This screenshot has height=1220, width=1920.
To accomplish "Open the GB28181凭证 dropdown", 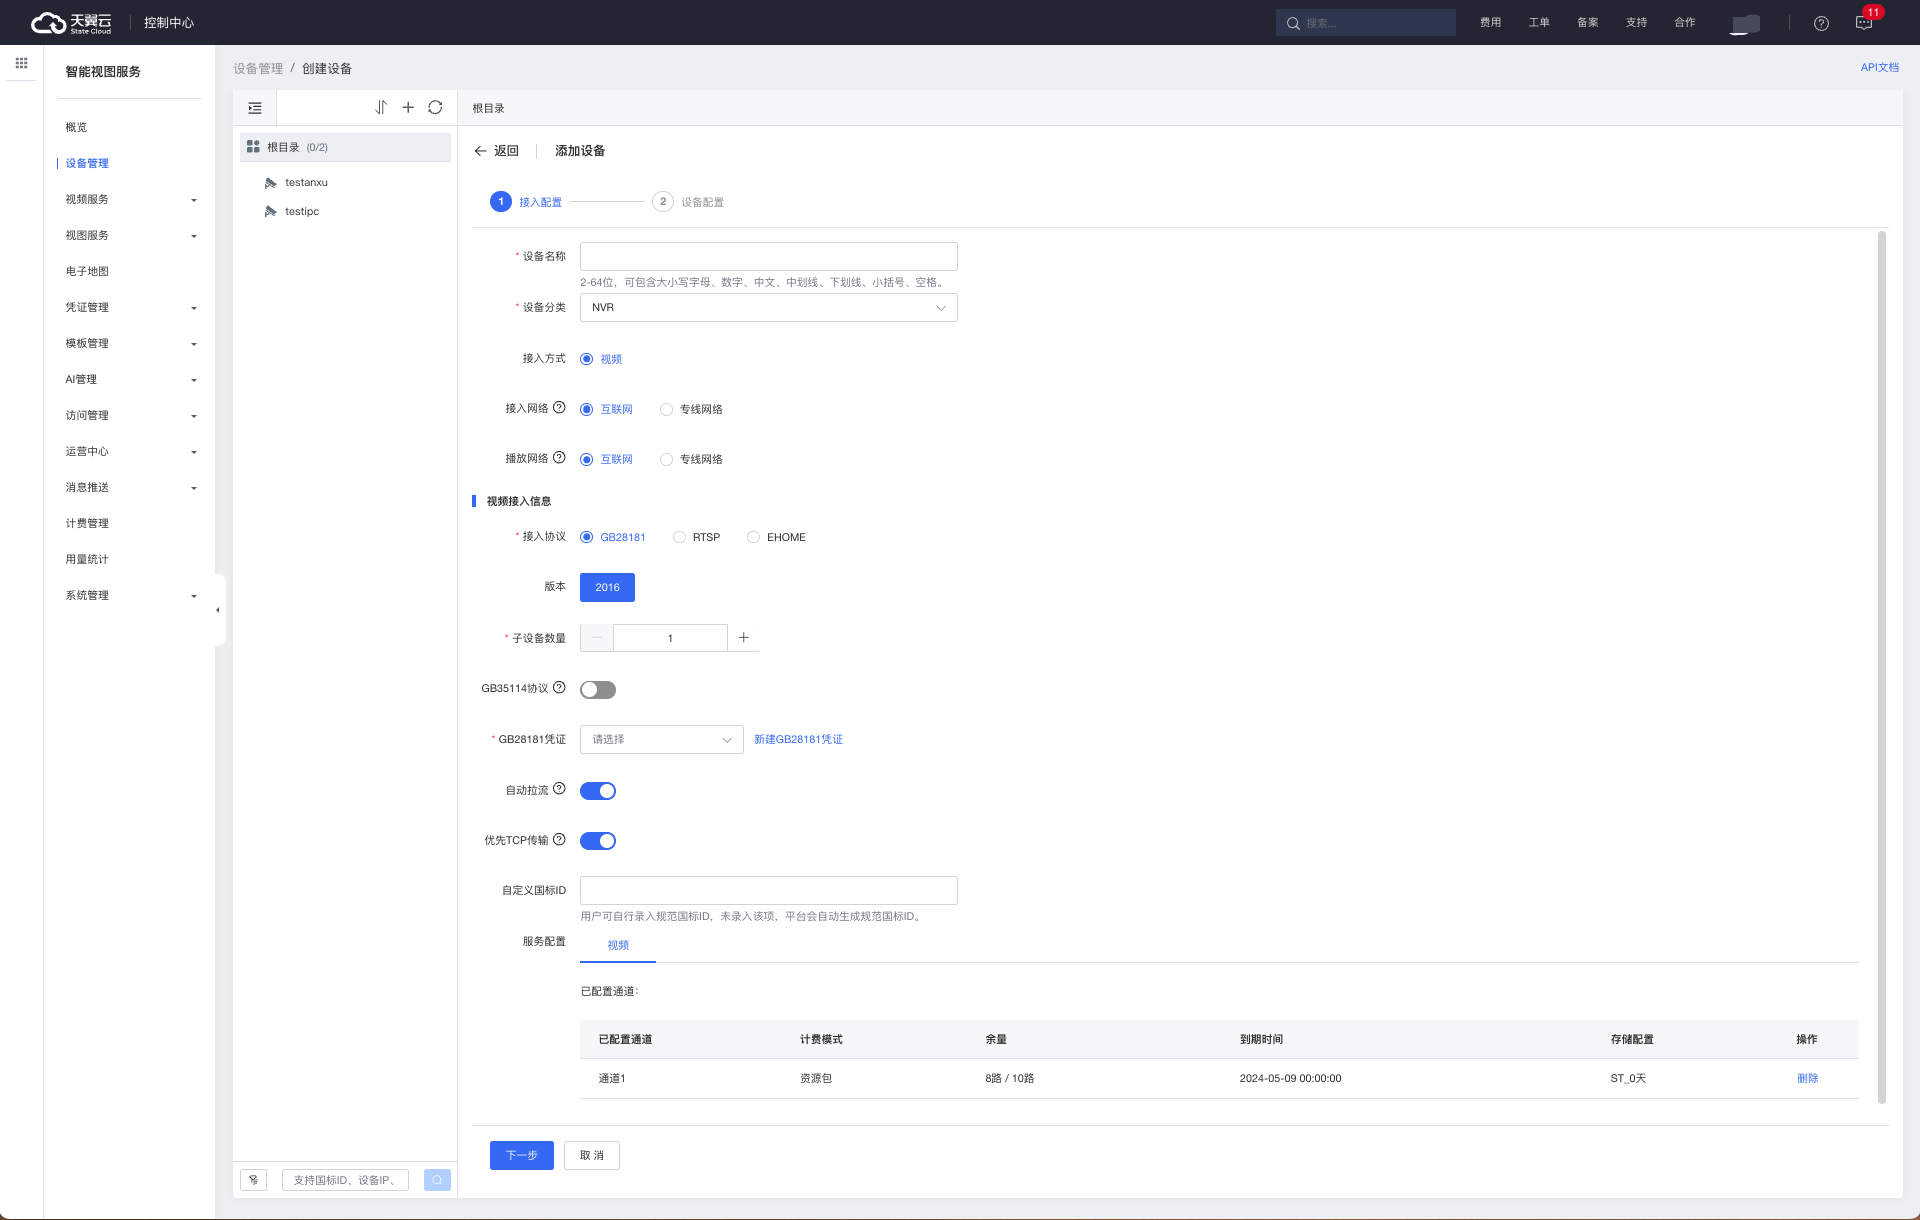I will pyautogui.click(x=661, y=740).
